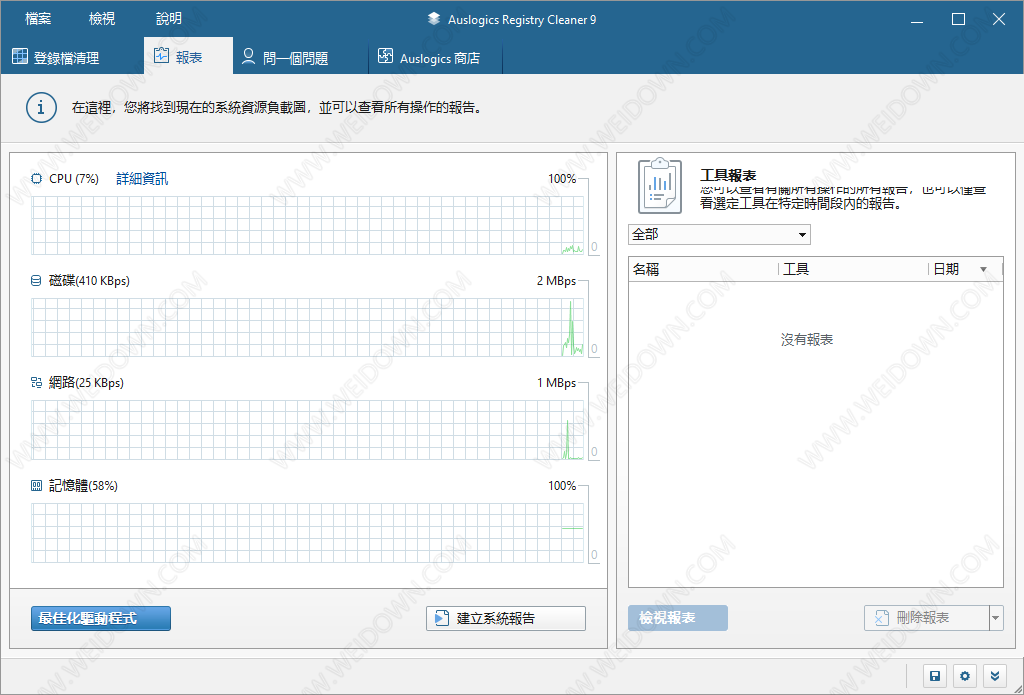Click the 報表 tab chart icon

[x=161, y=56]
